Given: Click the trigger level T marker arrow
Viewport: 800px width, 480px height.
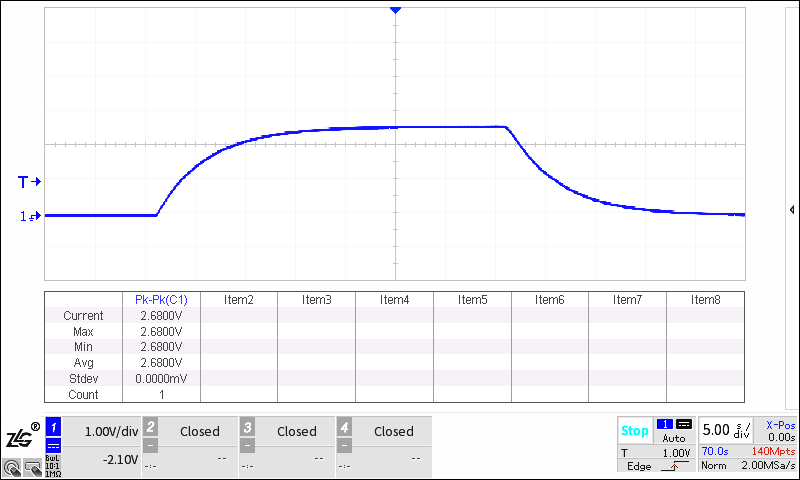Looking at the screenshot, I should coord(30,181).
